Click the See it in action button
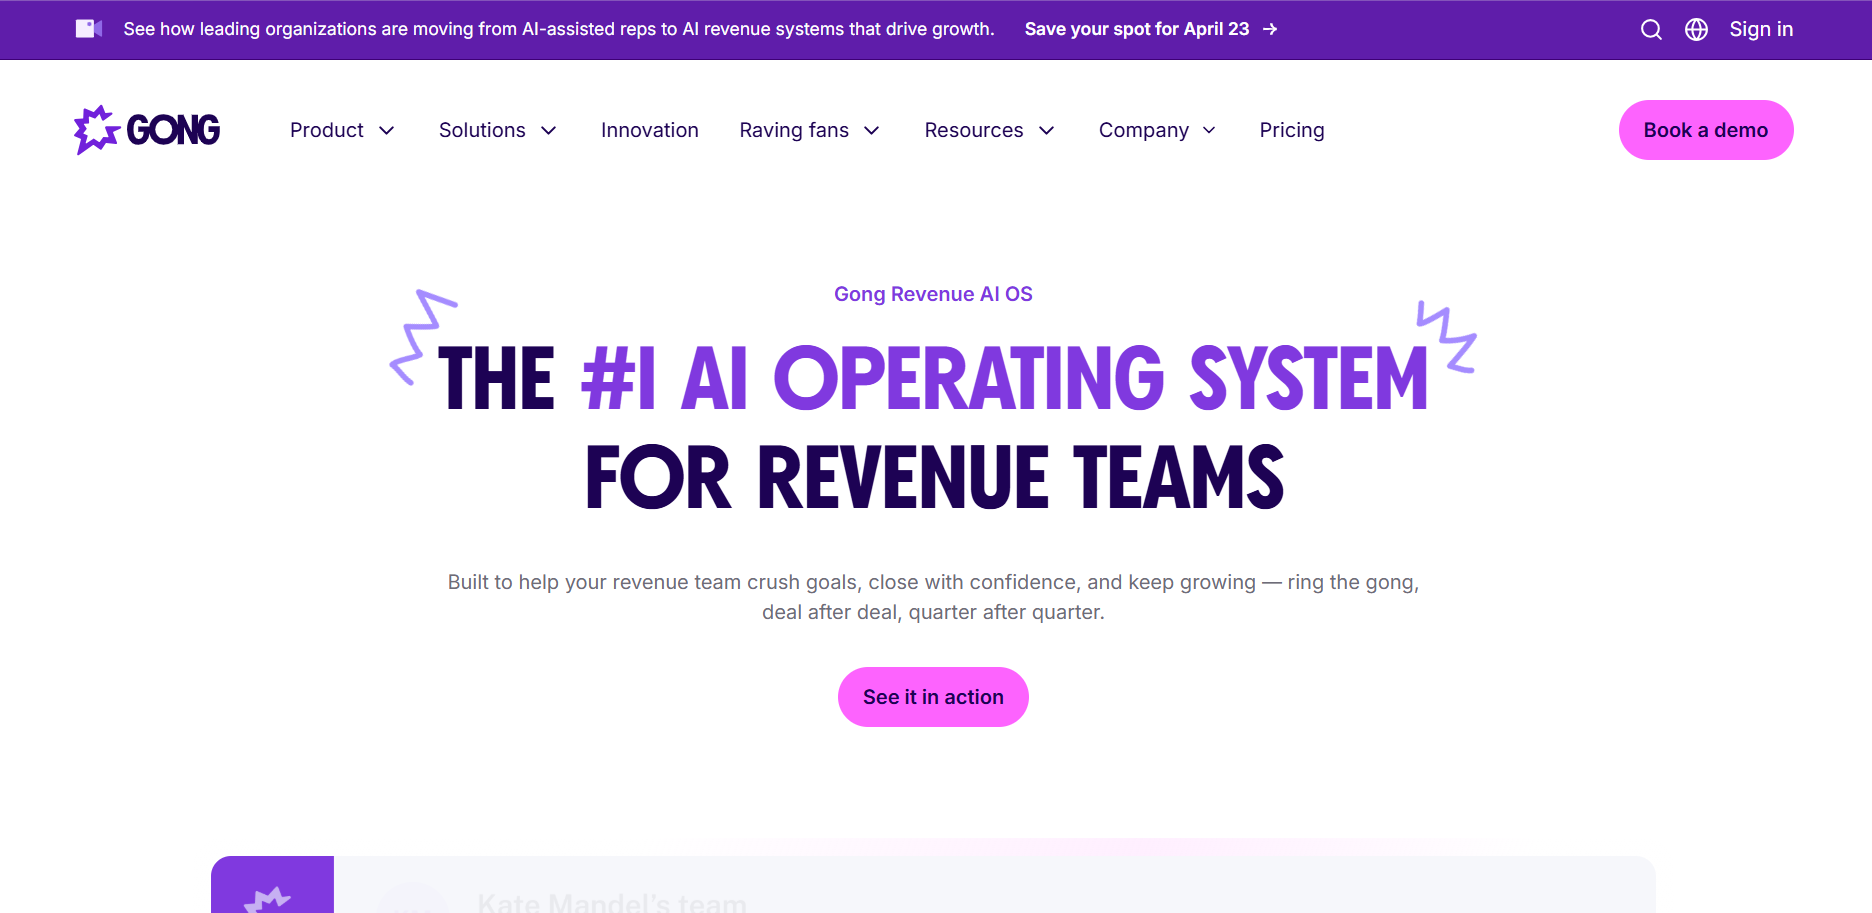 tap(933, 697)
